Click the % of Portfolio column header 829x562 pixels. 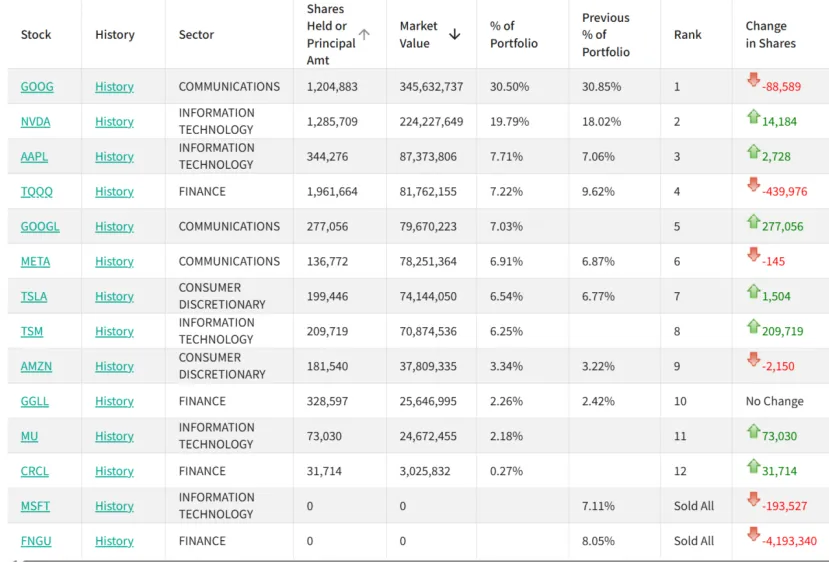click(514, 34)
